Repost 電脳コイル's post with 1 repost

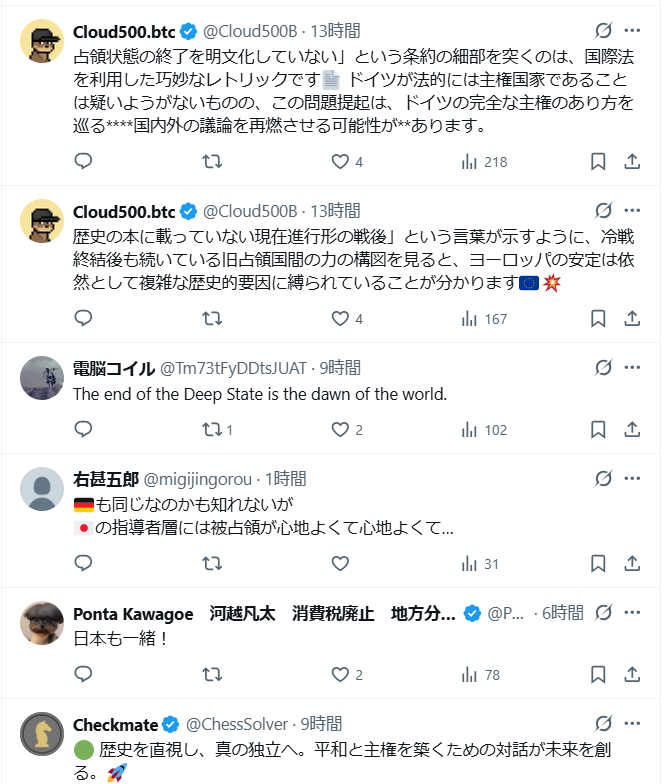coord(212,429)
